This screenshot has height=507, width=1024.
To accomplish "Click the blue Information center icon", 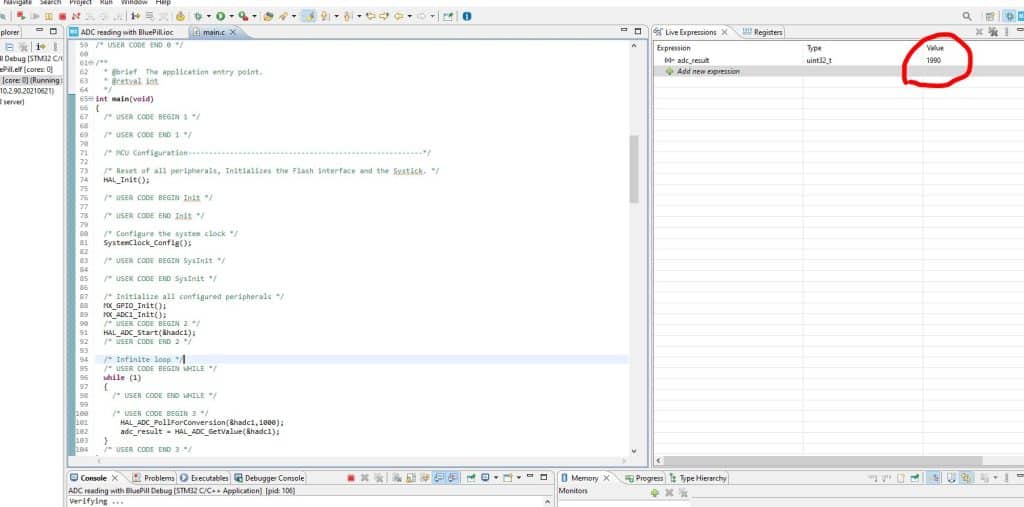I will point(467,16).
